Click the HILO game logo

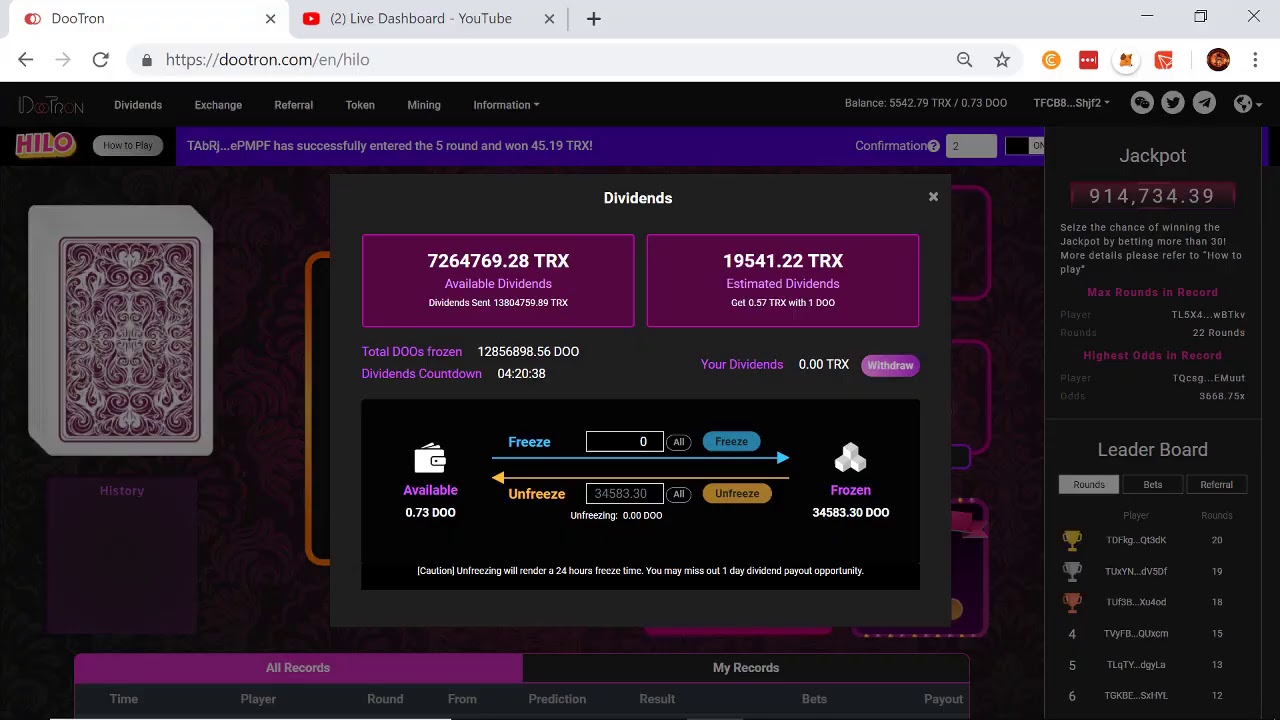(x=45, y=145)
